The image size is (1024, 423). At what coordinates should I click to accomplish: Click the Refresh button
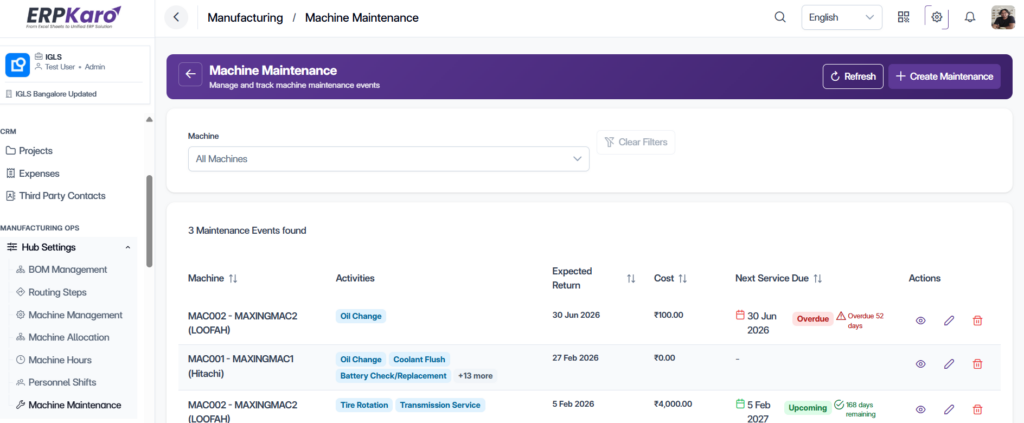click(853, 76)
